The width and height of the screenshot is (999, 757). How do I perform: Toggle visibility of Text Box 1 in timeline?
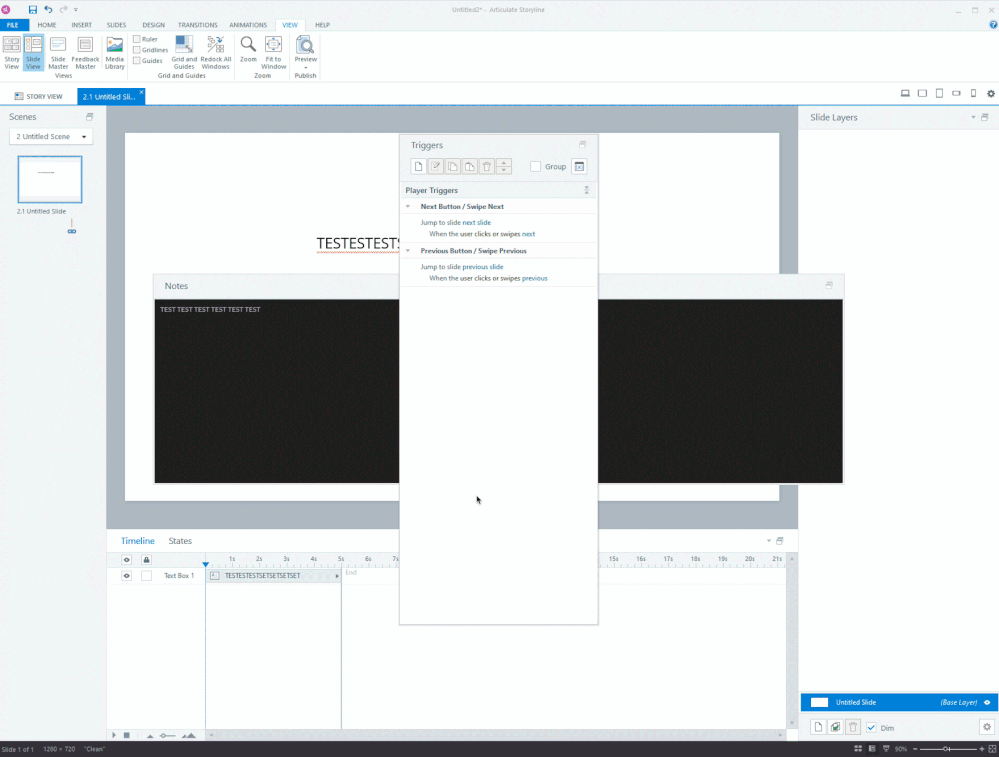126,576
